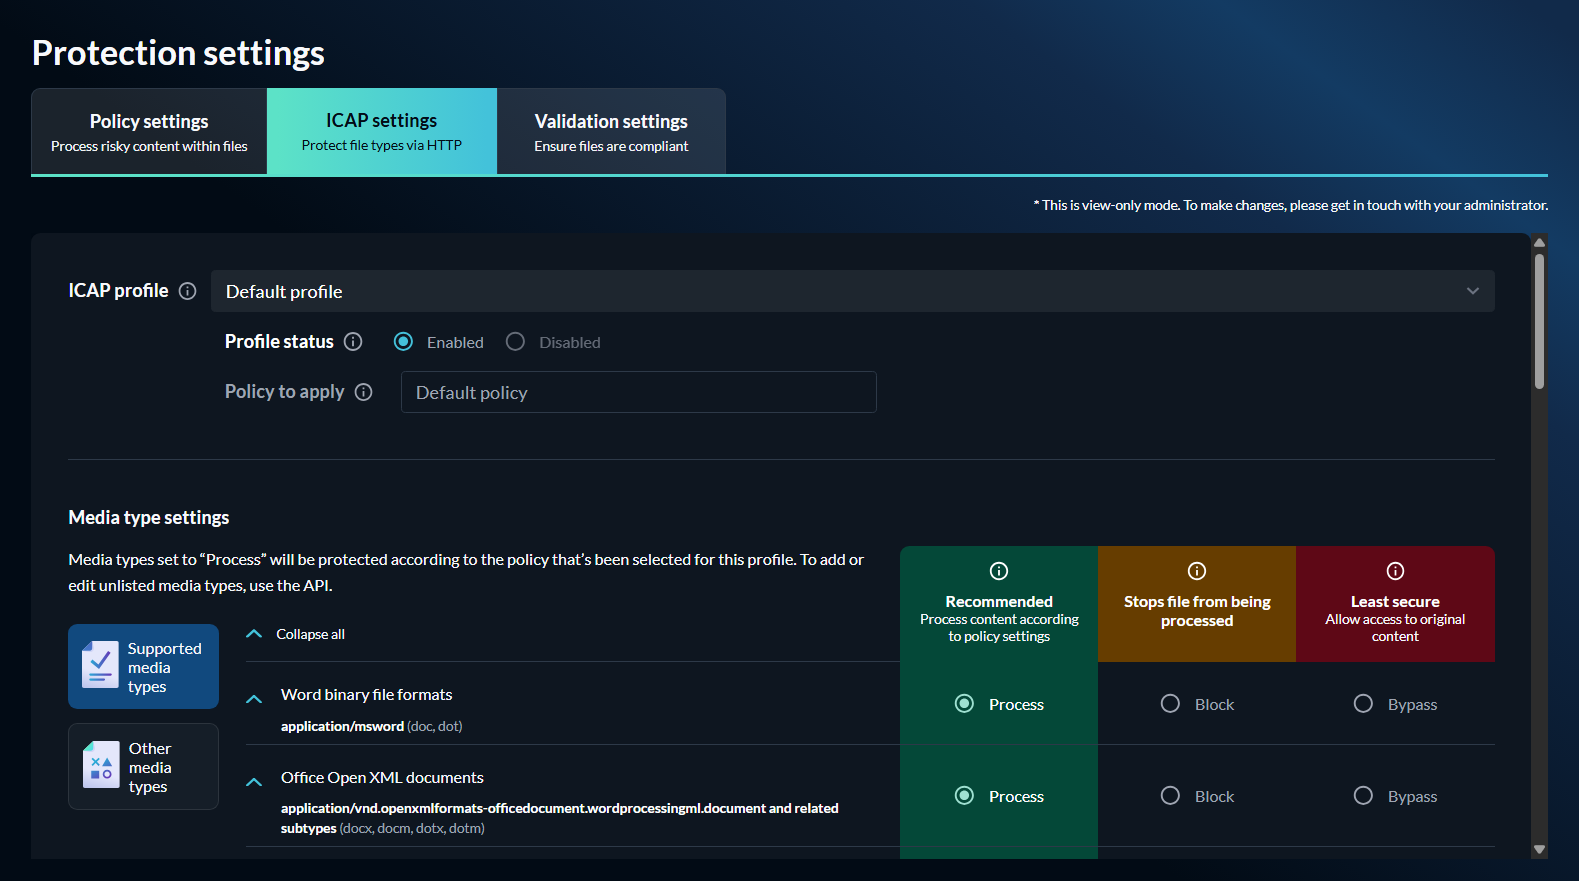Click the scrollbar down arrow
Screen dimensions: 1579x881
tap(1539, 849)
